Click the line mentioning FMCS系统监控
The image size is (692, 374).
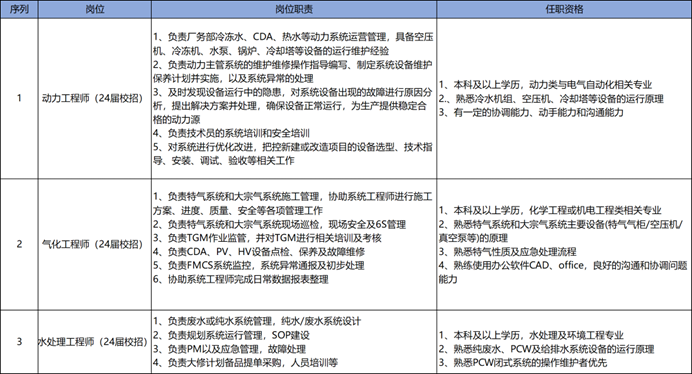pos(259,265)
